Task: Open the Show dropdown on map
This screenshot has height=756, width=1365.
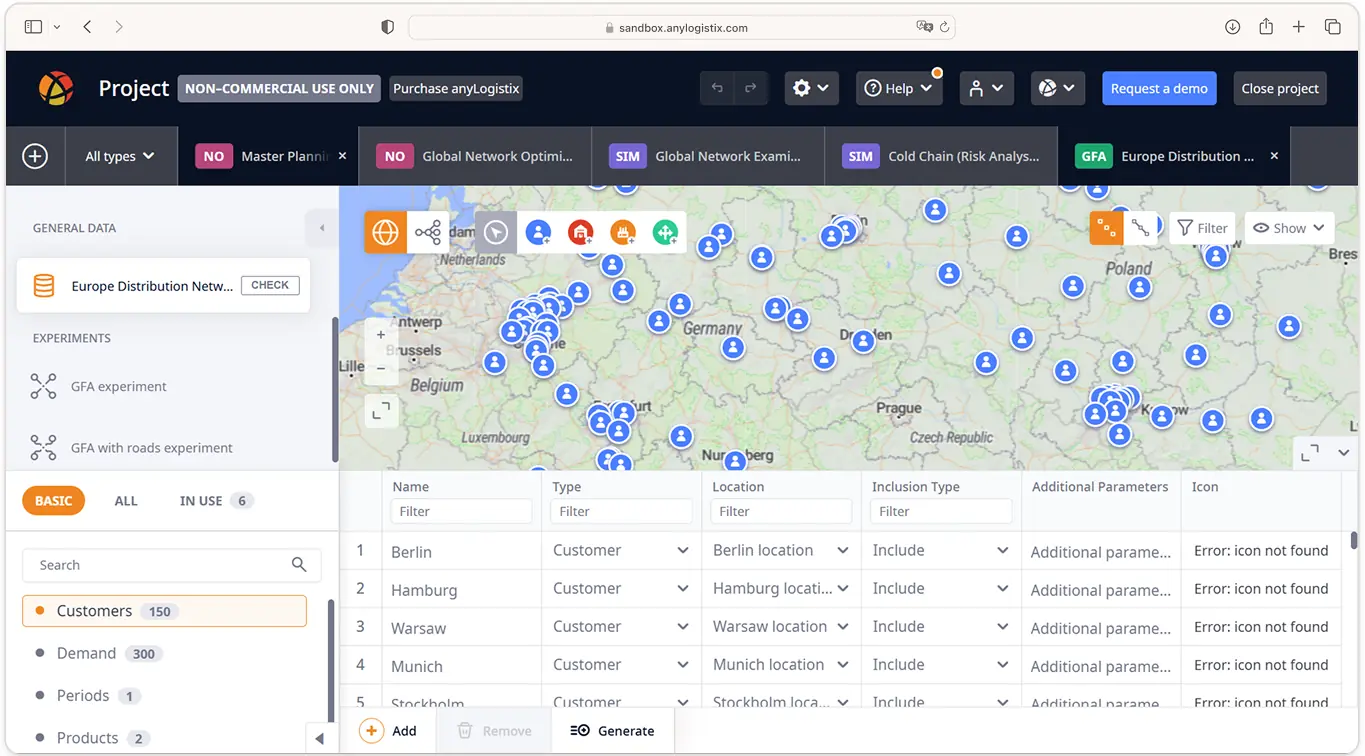Action: [1288, 228]
